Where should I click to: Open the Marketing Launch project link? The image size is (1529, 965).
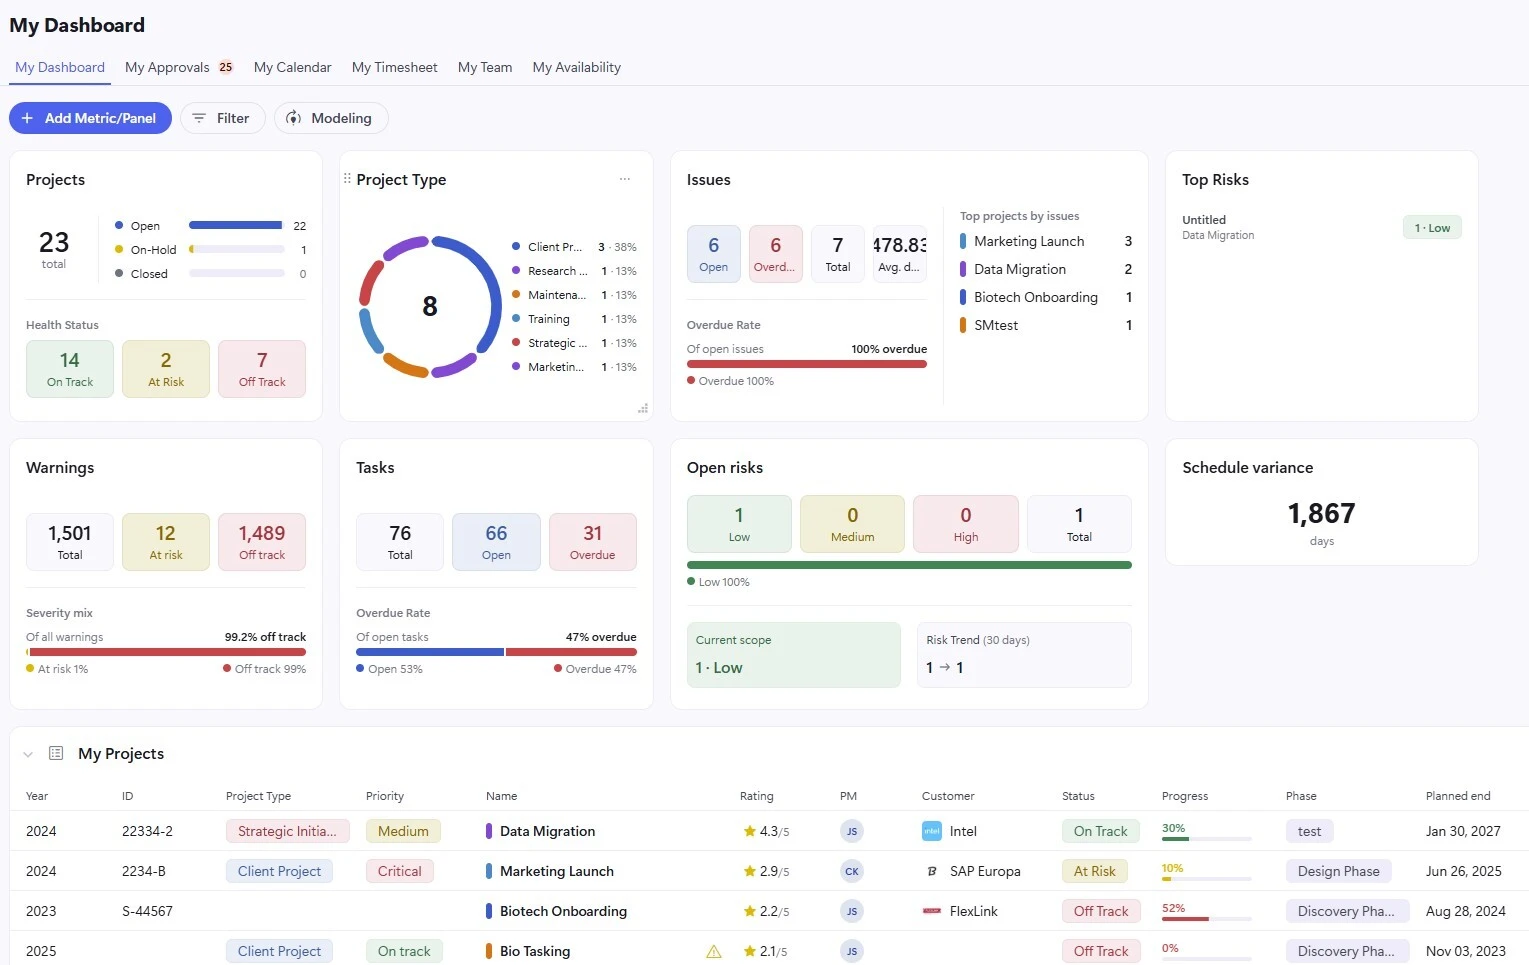coord(557,871)
